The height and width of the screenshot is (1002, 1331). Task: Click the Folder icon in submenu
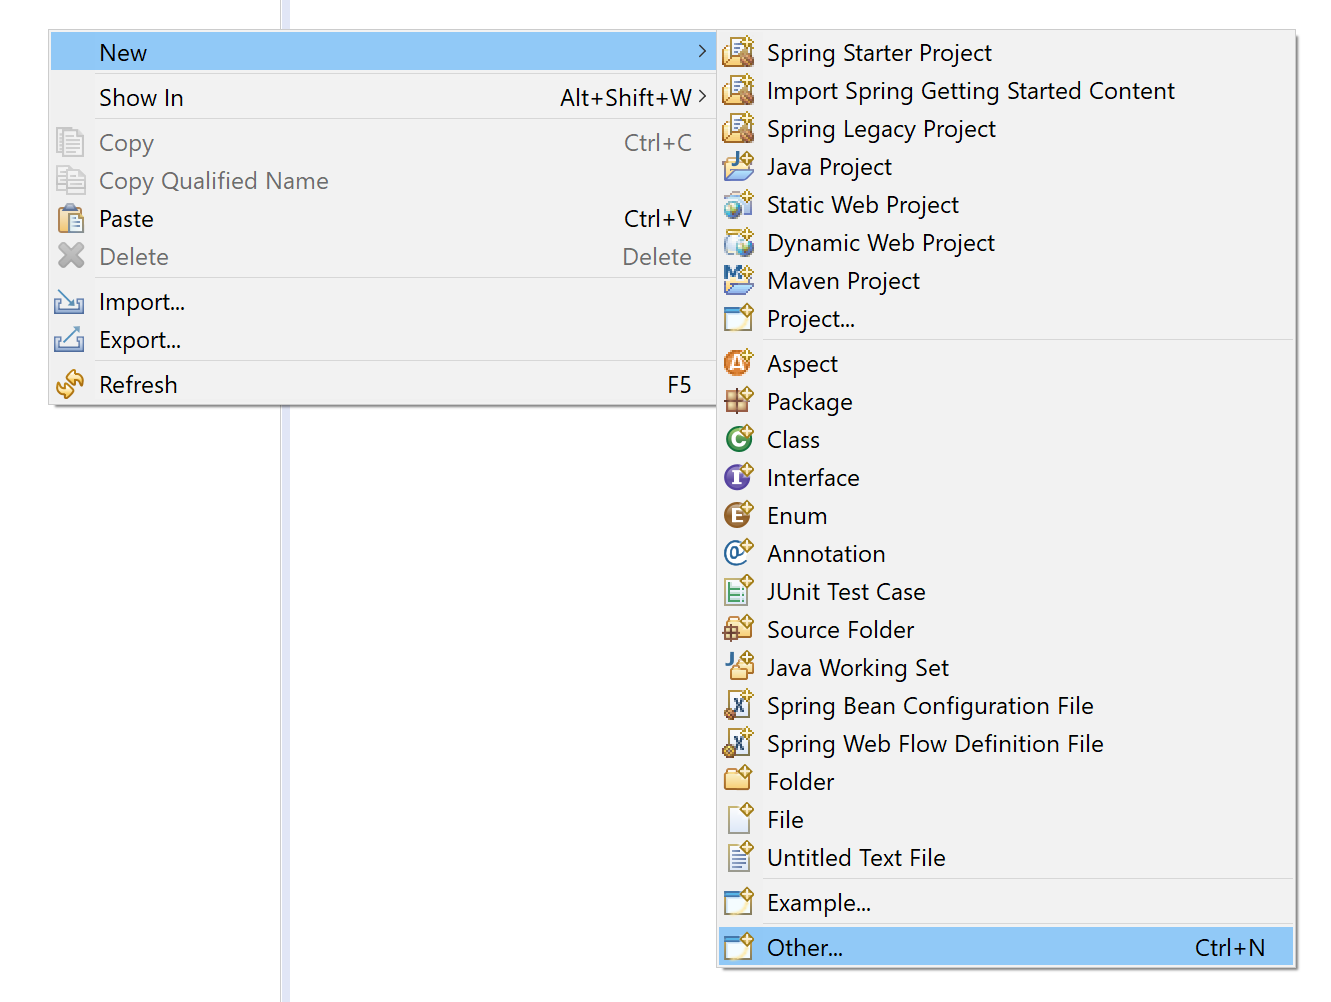point(738,779)
